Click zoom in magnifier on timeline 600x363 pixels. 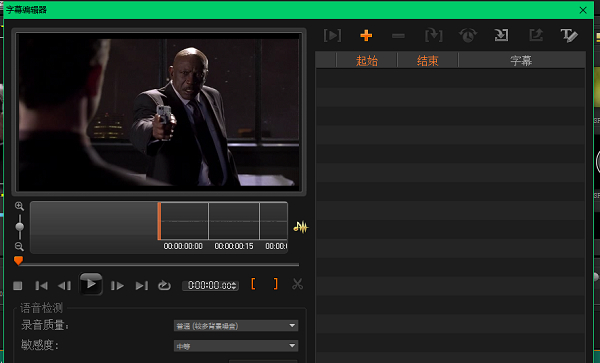click(x=19, y=207)
